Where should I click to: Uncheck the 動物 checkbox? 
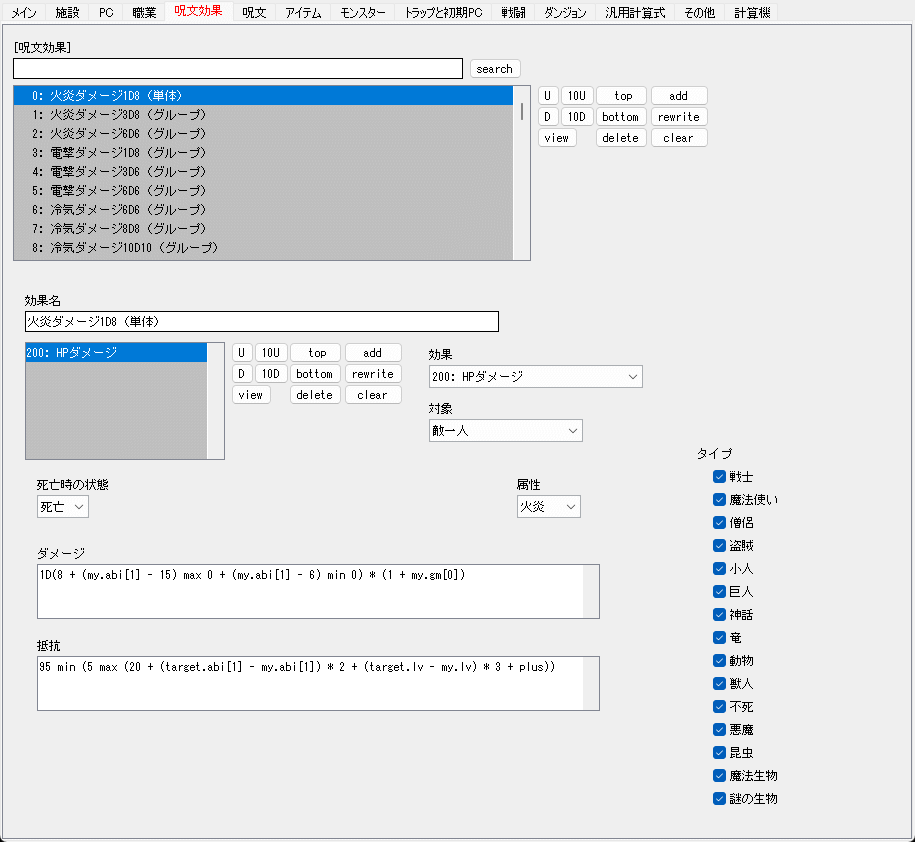(x=720, y=661)
